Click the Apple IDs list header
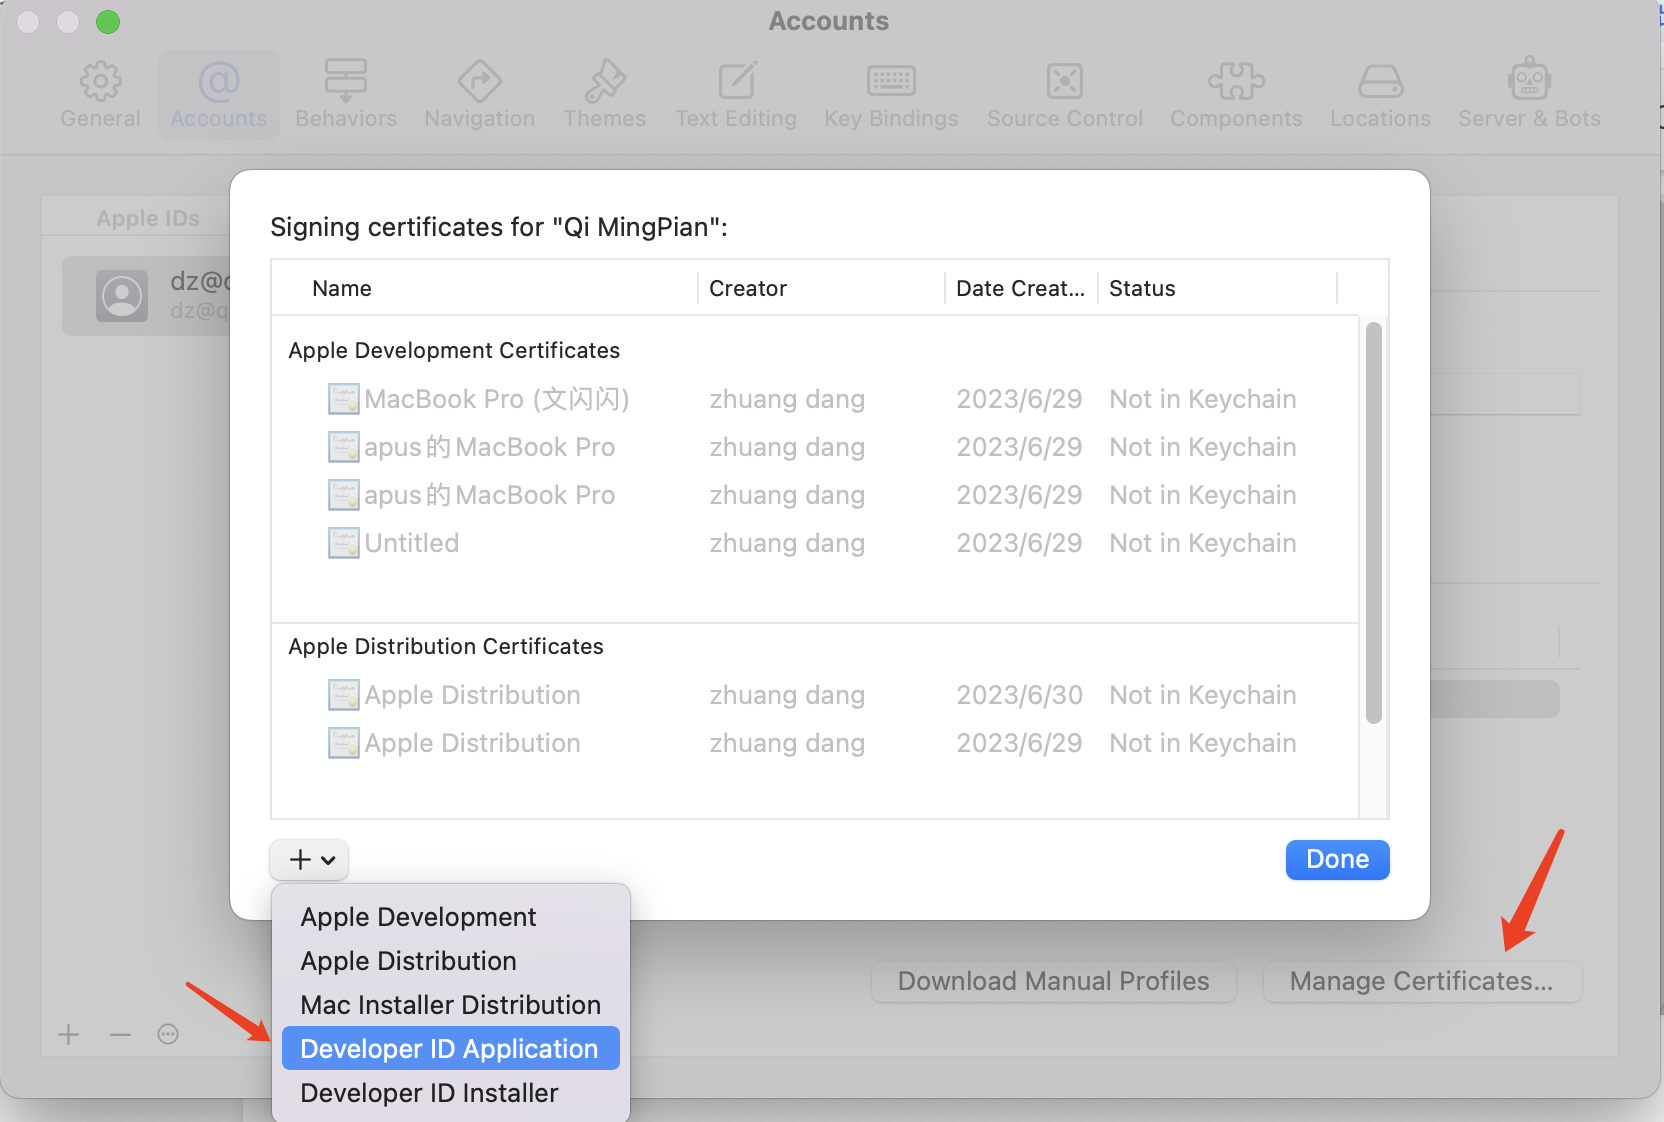The height and width of the screenshot is (1122, 1664). [x=148, y=218]
